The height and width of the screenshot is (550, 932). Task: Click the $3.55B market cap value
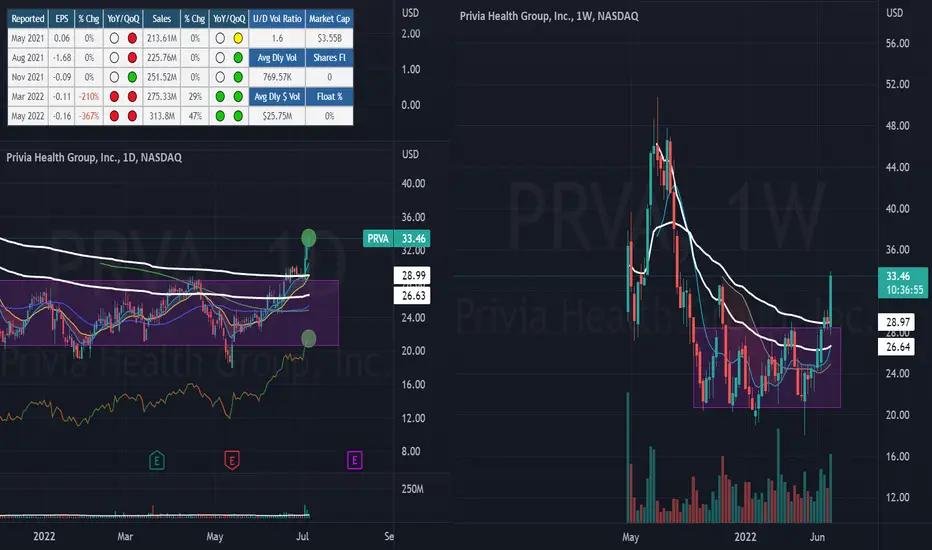[x=329, y=38]
